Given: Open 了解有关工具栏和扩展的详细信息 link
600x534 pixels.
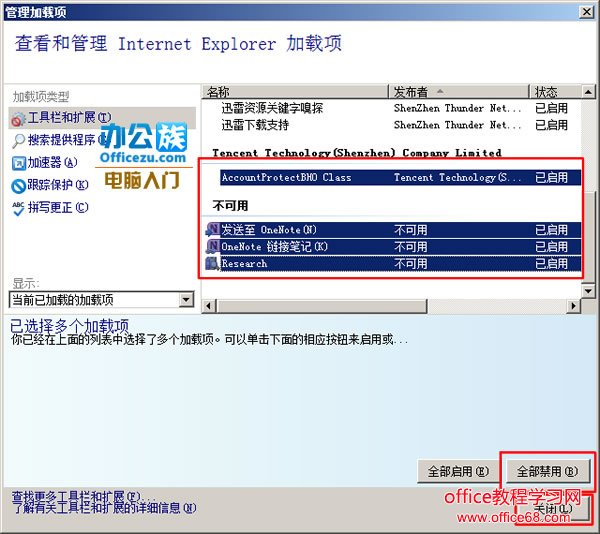Looking at the screenshot, I should coord(104,508).
